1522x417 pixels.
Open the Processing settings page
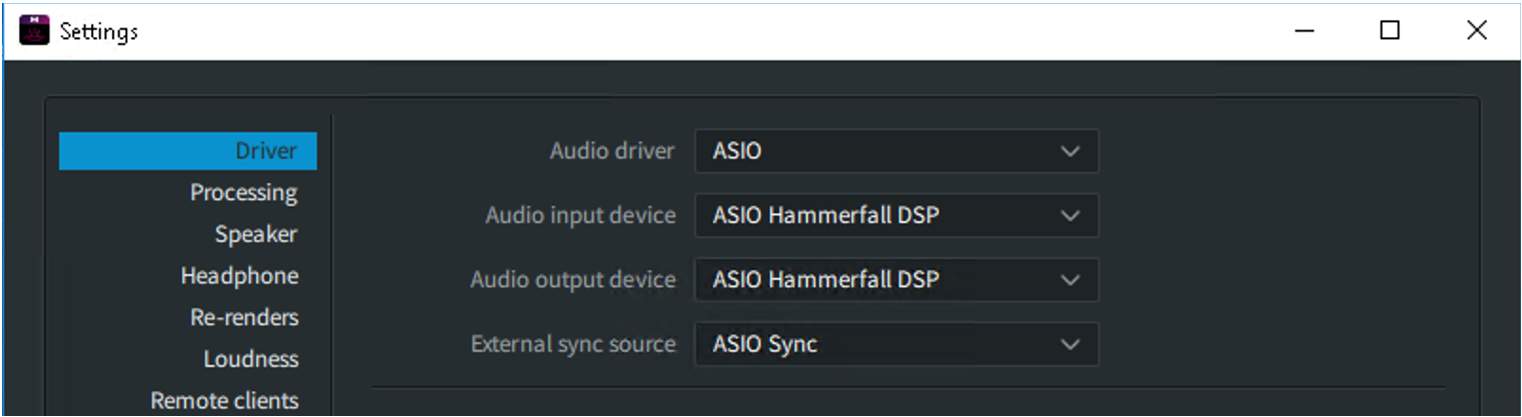(x=243, y=192)
